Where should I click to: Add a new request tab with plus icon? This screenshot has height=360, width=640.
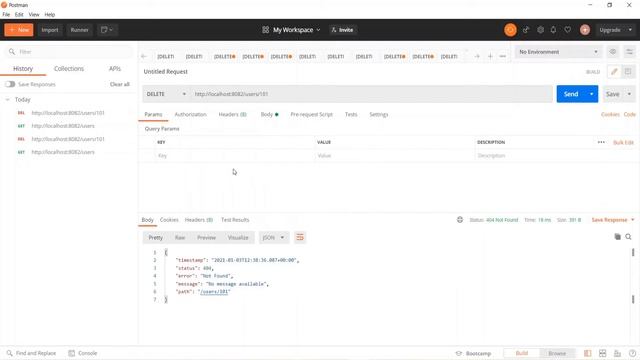490,56
